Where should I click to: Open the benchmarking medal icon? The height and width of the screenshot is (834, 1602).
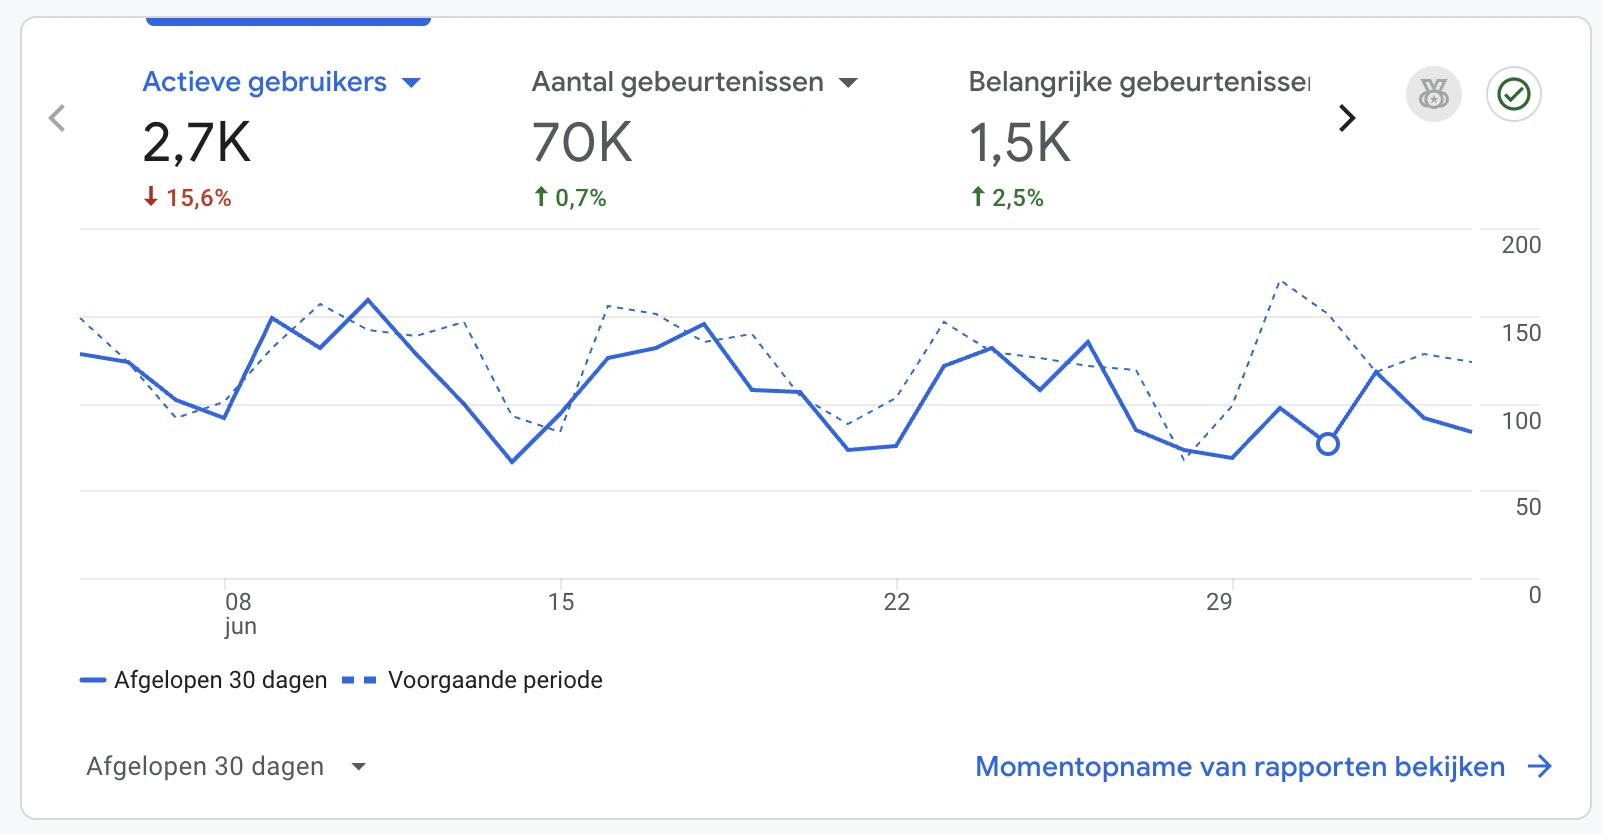(x=1434, y=93)
